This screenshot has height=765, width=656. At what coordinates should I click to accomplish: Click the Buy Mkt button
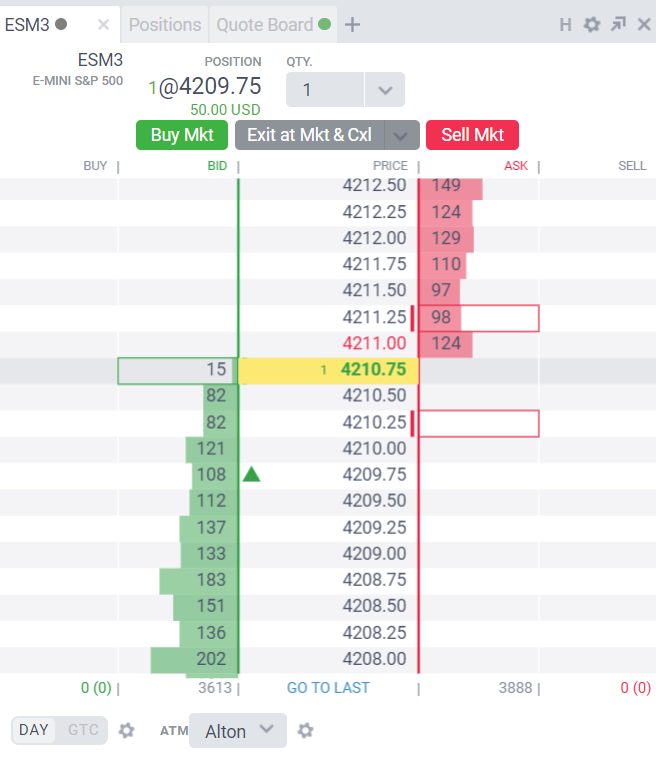pos(182,135)
